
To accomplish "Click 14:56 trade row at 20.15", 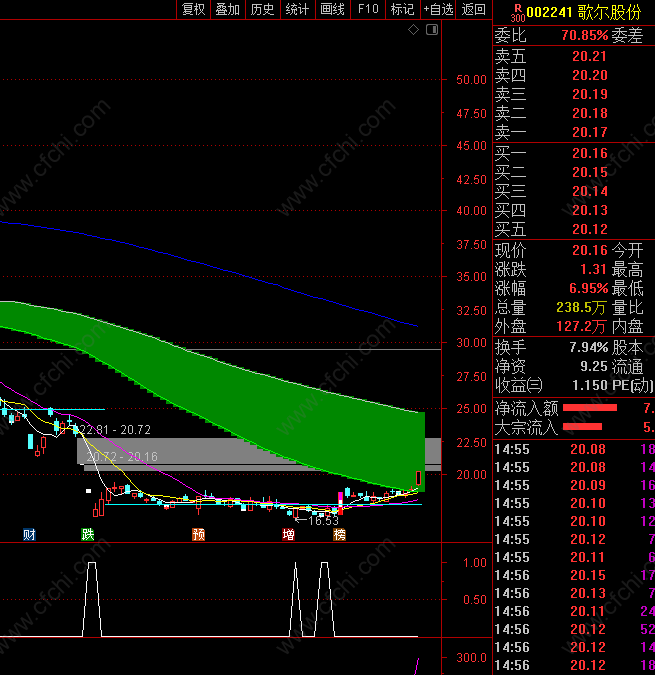I will [x=574, y=575].
